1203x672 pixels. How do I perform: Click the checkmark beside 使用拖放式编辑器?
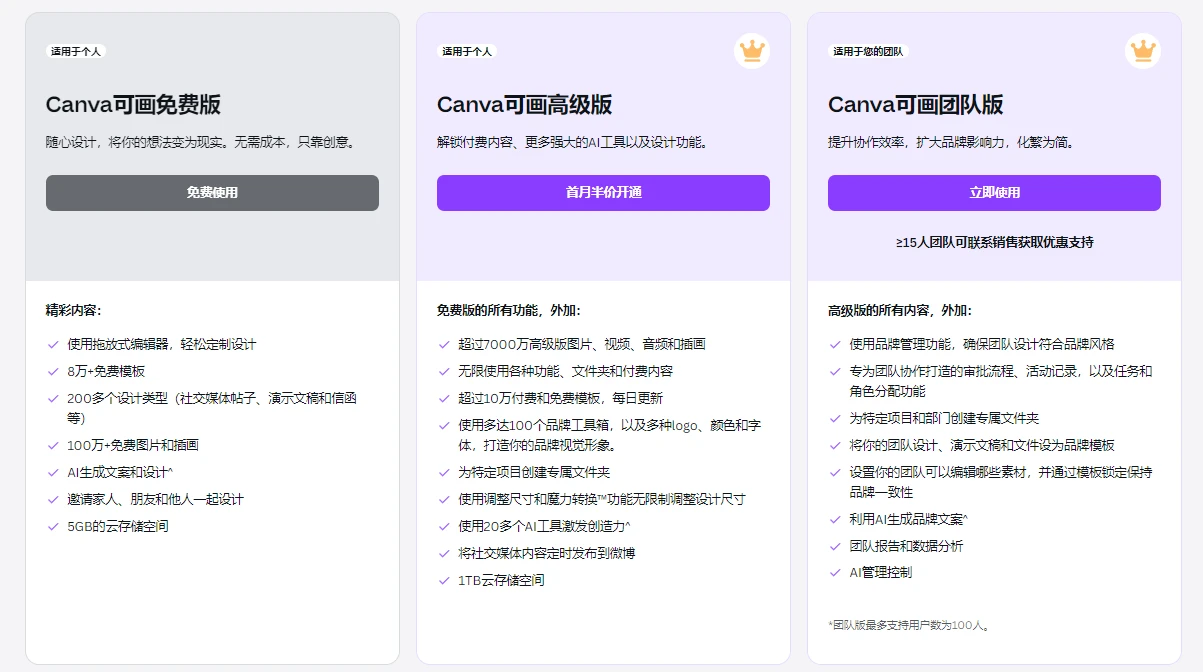(x=53, y=344)
